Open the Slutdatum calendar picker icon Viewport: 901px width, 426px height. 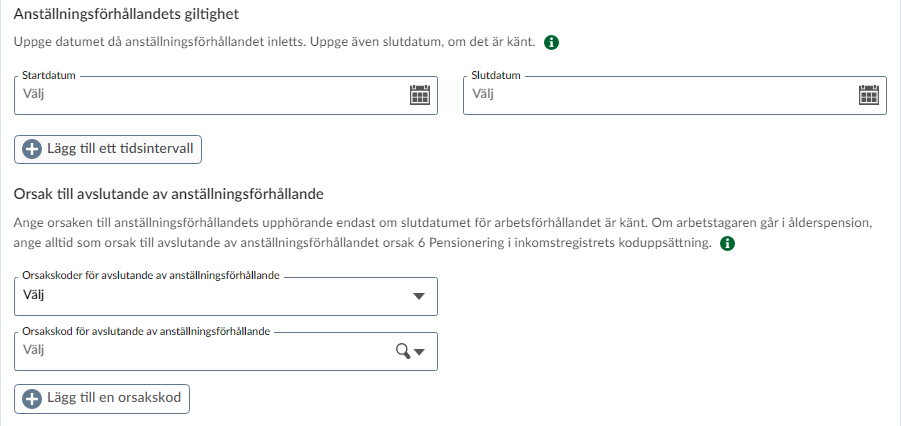[x=869, y=95]
